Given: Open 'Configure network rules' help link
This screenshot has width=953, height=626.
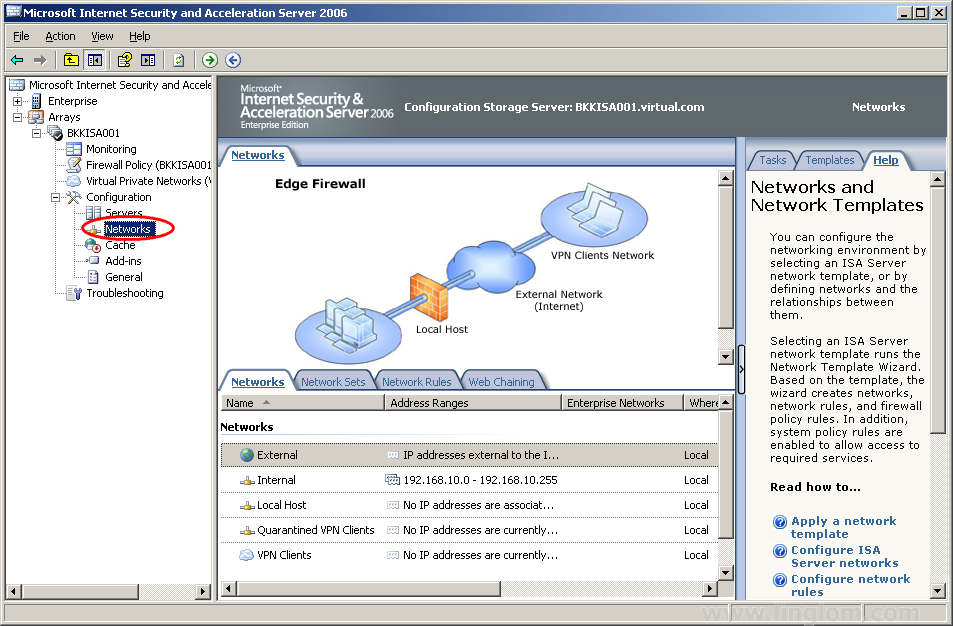Looking at the screenshot, I should [850, 585].
